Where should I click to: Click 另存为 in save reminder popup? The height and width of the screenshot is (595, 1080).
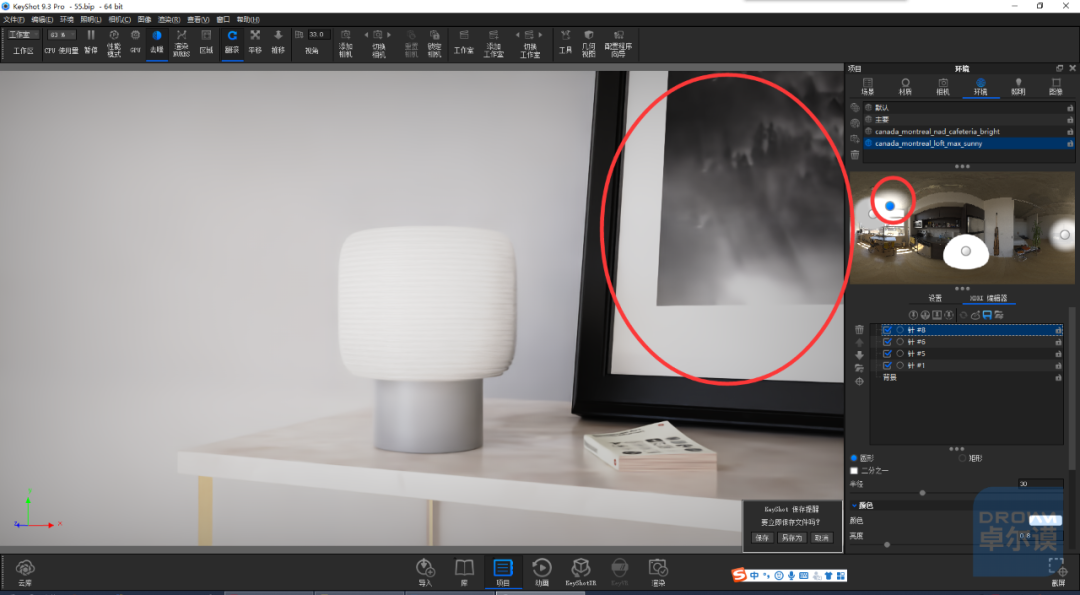[792, 538]
